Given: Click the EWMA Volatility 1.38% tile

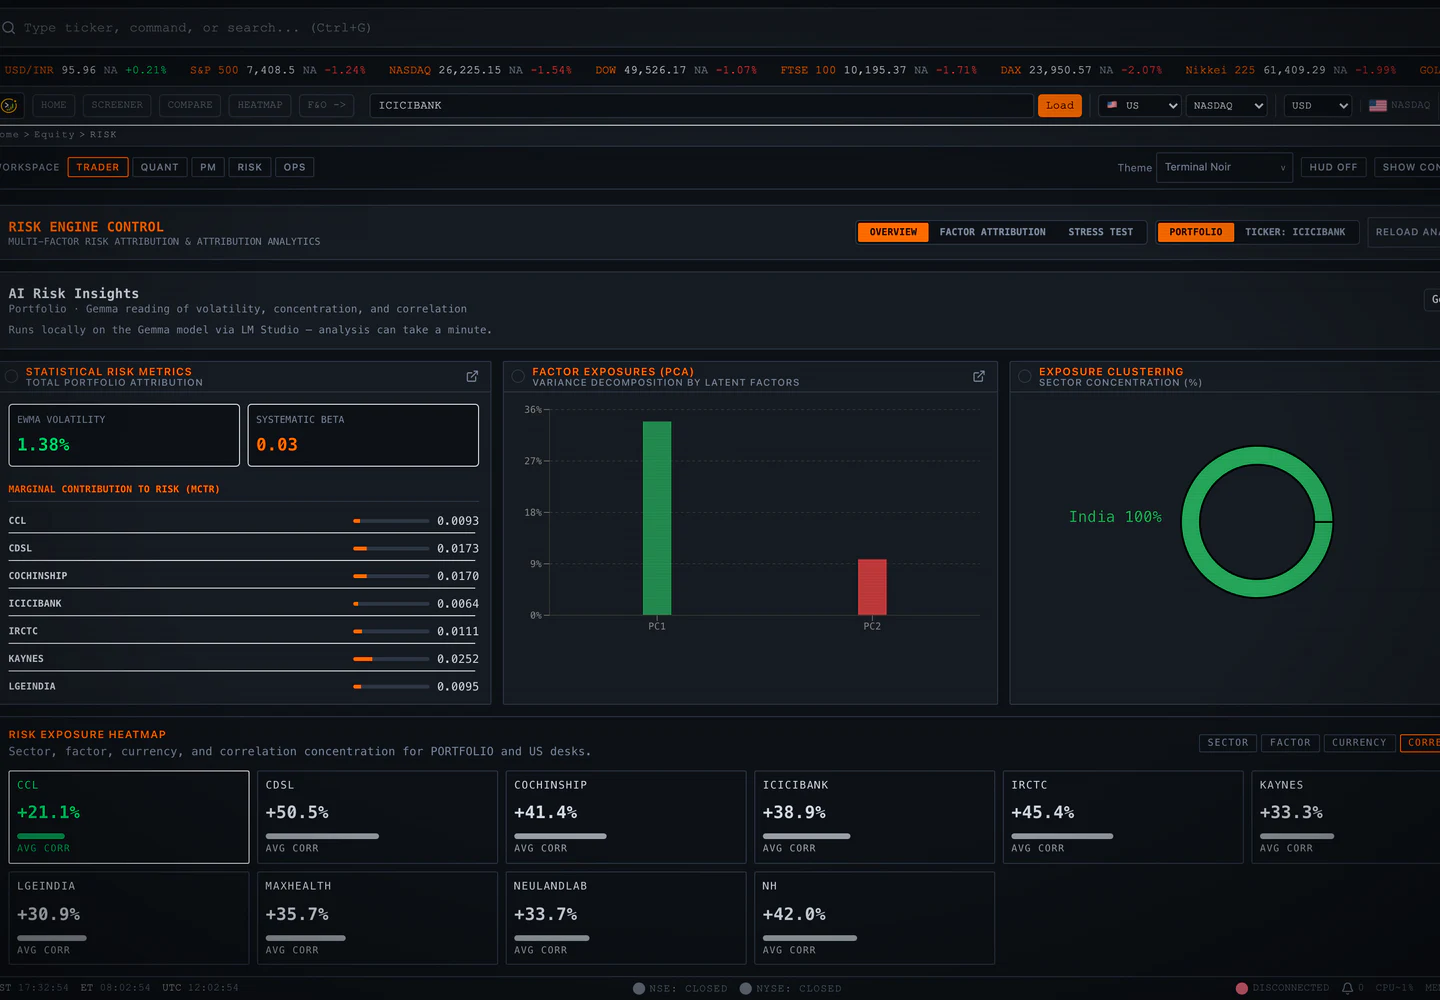Looking at the screenshot, I should coord(124,435).
